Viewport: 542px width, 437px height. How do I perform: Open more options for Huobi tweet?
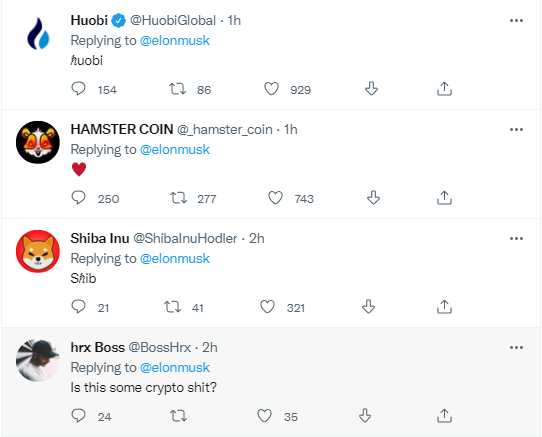(x=516, y=21)
